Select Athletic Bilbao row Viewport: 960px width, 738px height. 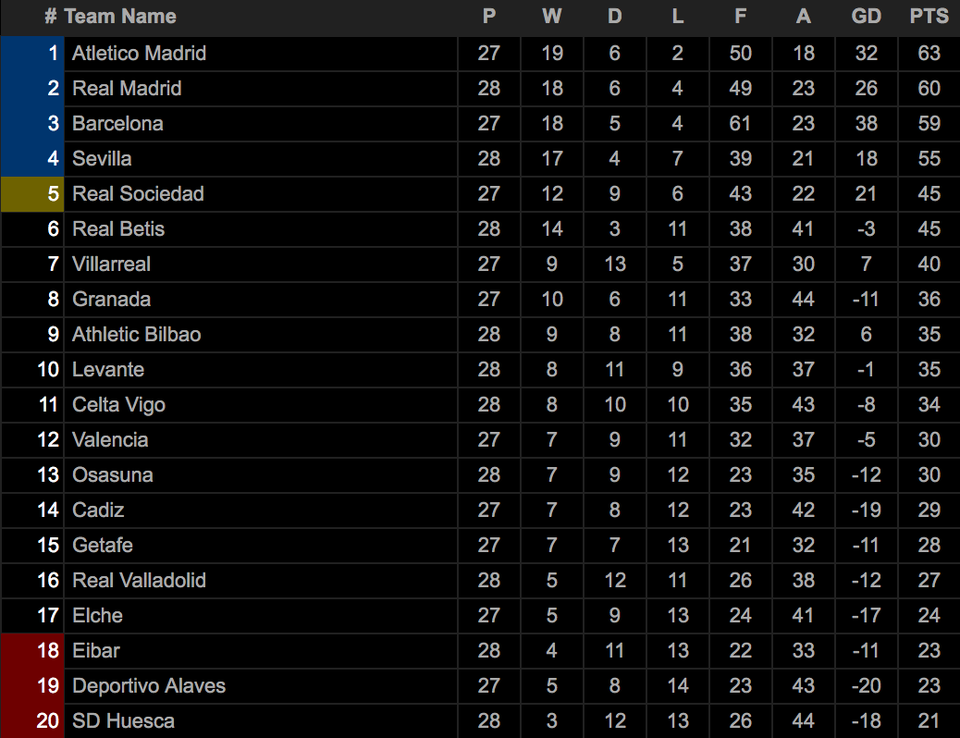(x=480, y=334)
